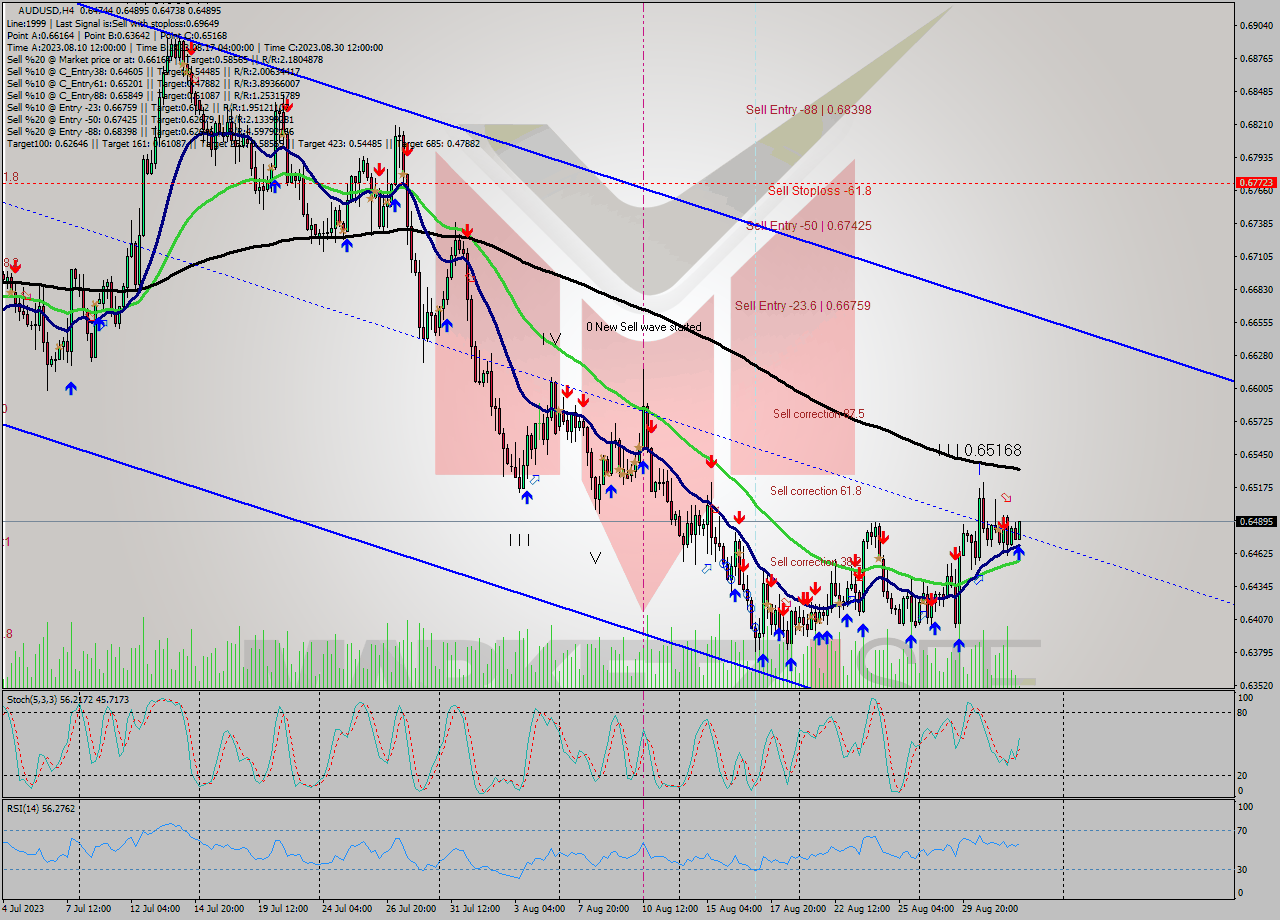Click the '31 Jul 12:00' time label
Image resolution: width=1280 pixels, height=920 pixels.
[x=474, y=908]
